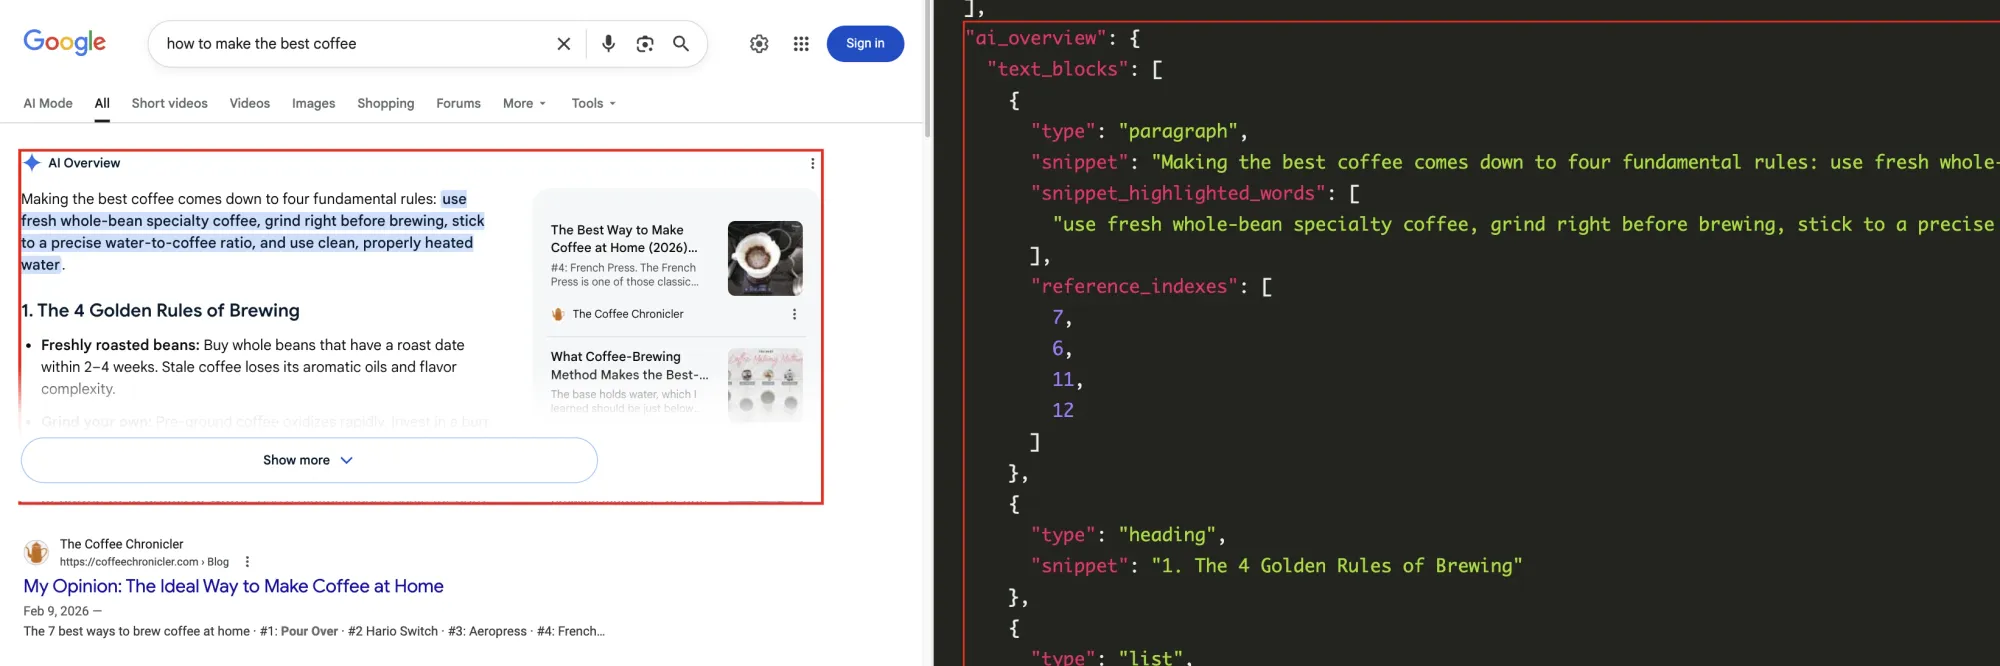Click JSON snippet '1. The 4 Golden Rules of Brewing'
The width and height of the screenshot is (2000, 666).
point(1337,565)
